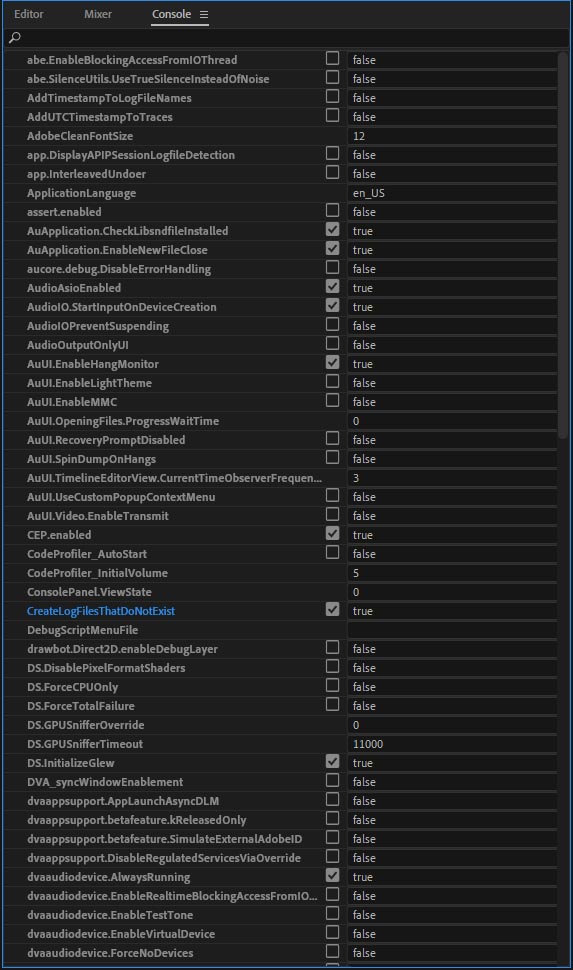
Task: Uncheck AuApplication.CheckLibsndfileInstalled
Action: (332, 230)
